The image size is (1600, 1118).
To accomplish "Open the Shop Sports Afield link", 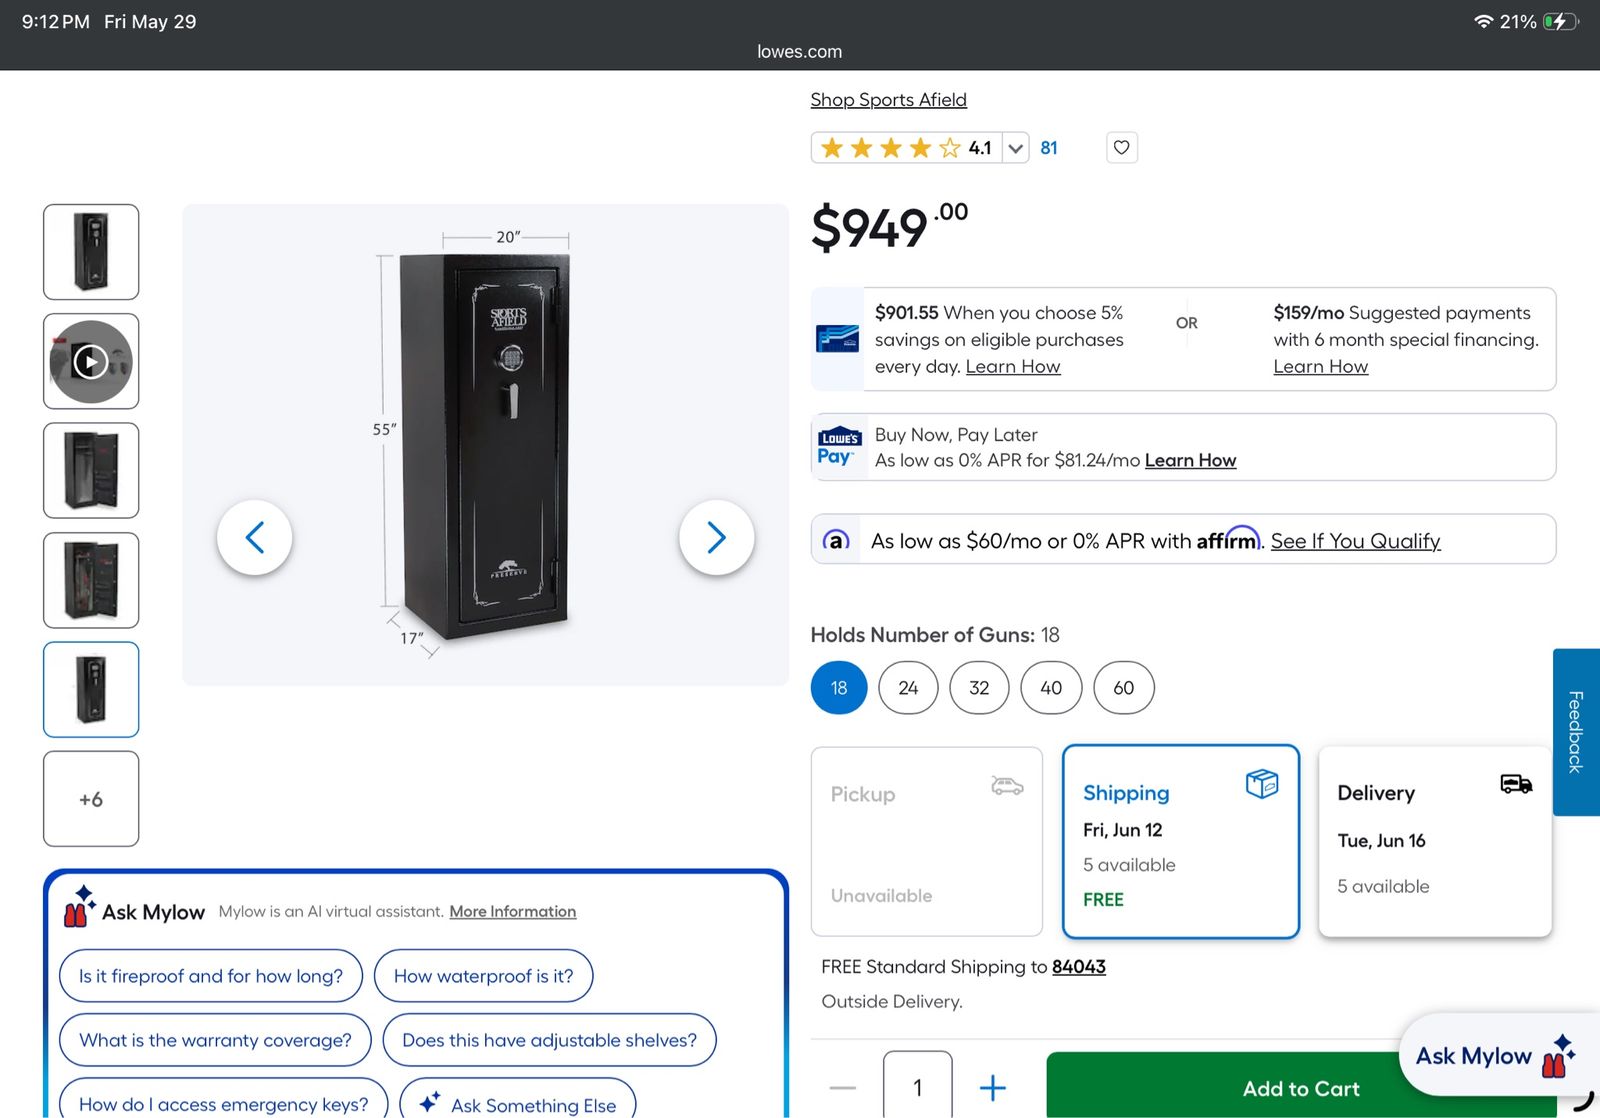I will [888, 100].
